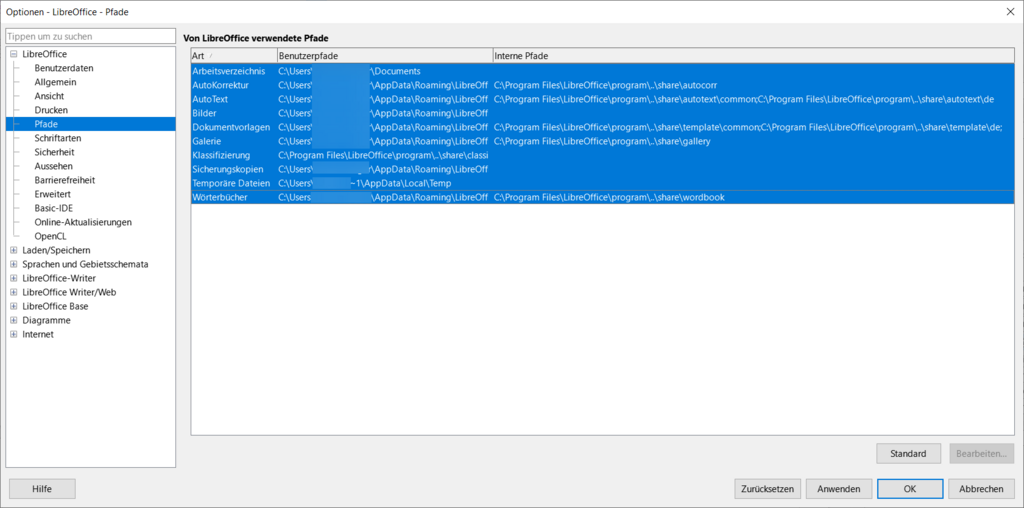This screenshot has width=1024, height=508.
Task: Click the Zurücksetzen button
Action: coord(767,488)
